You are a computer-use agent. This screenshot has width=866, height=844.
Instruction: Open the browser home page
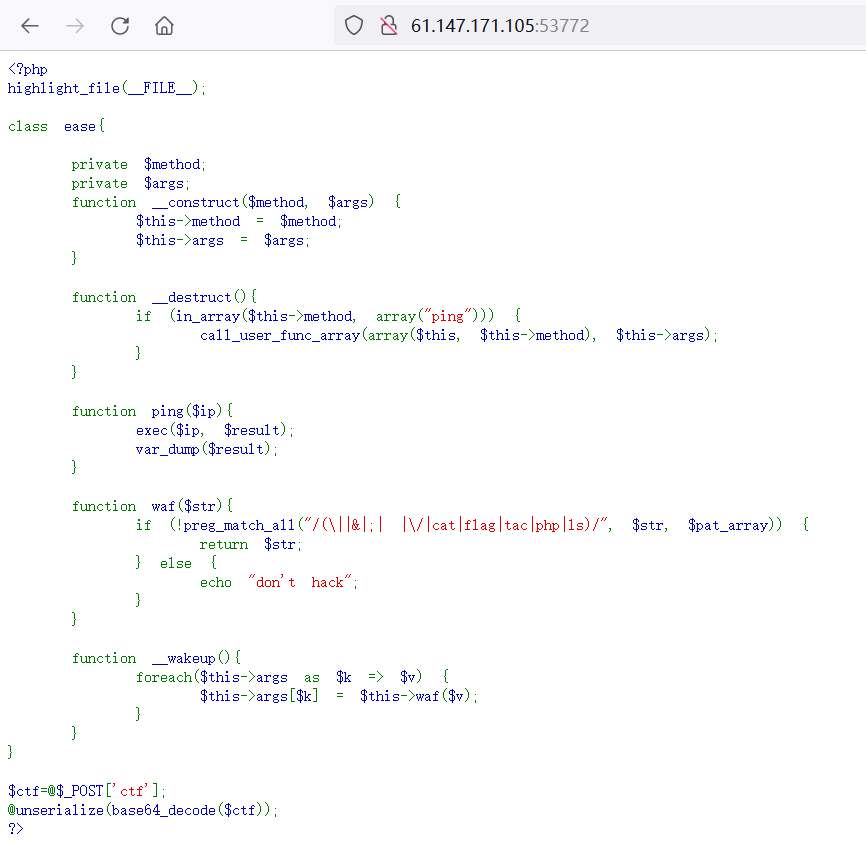164,25
